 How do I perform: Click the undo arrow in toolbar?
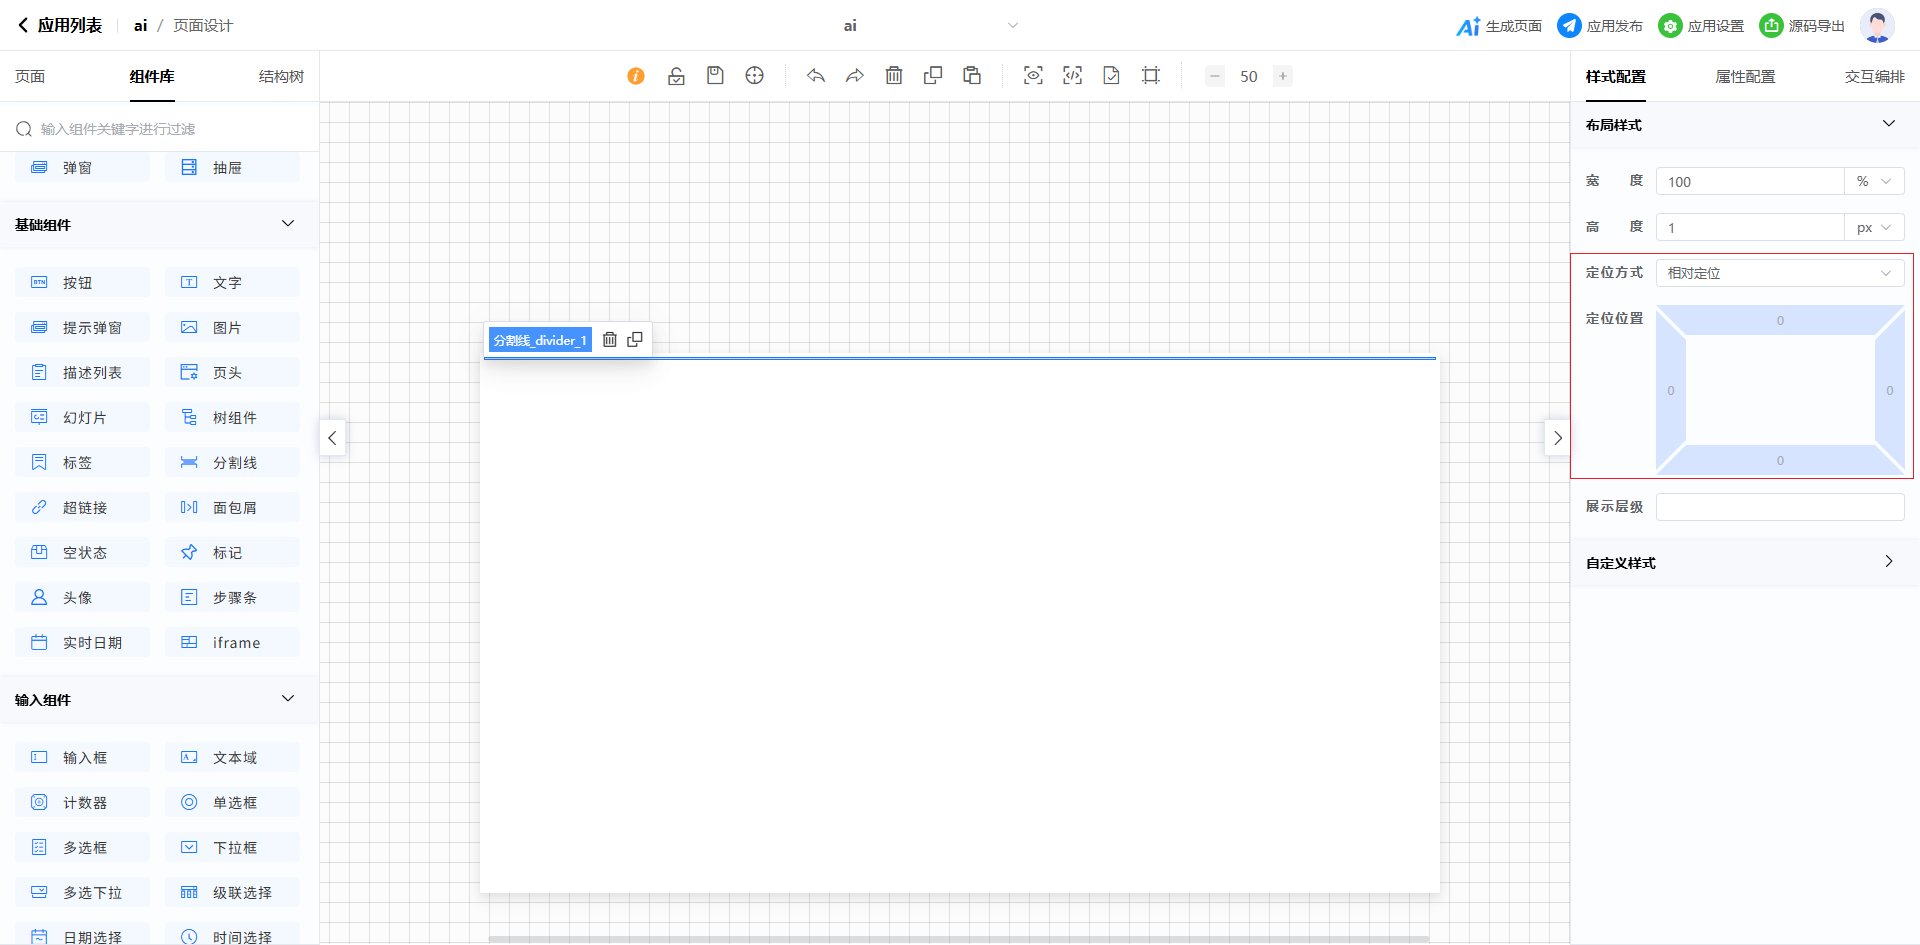[816, 76]
